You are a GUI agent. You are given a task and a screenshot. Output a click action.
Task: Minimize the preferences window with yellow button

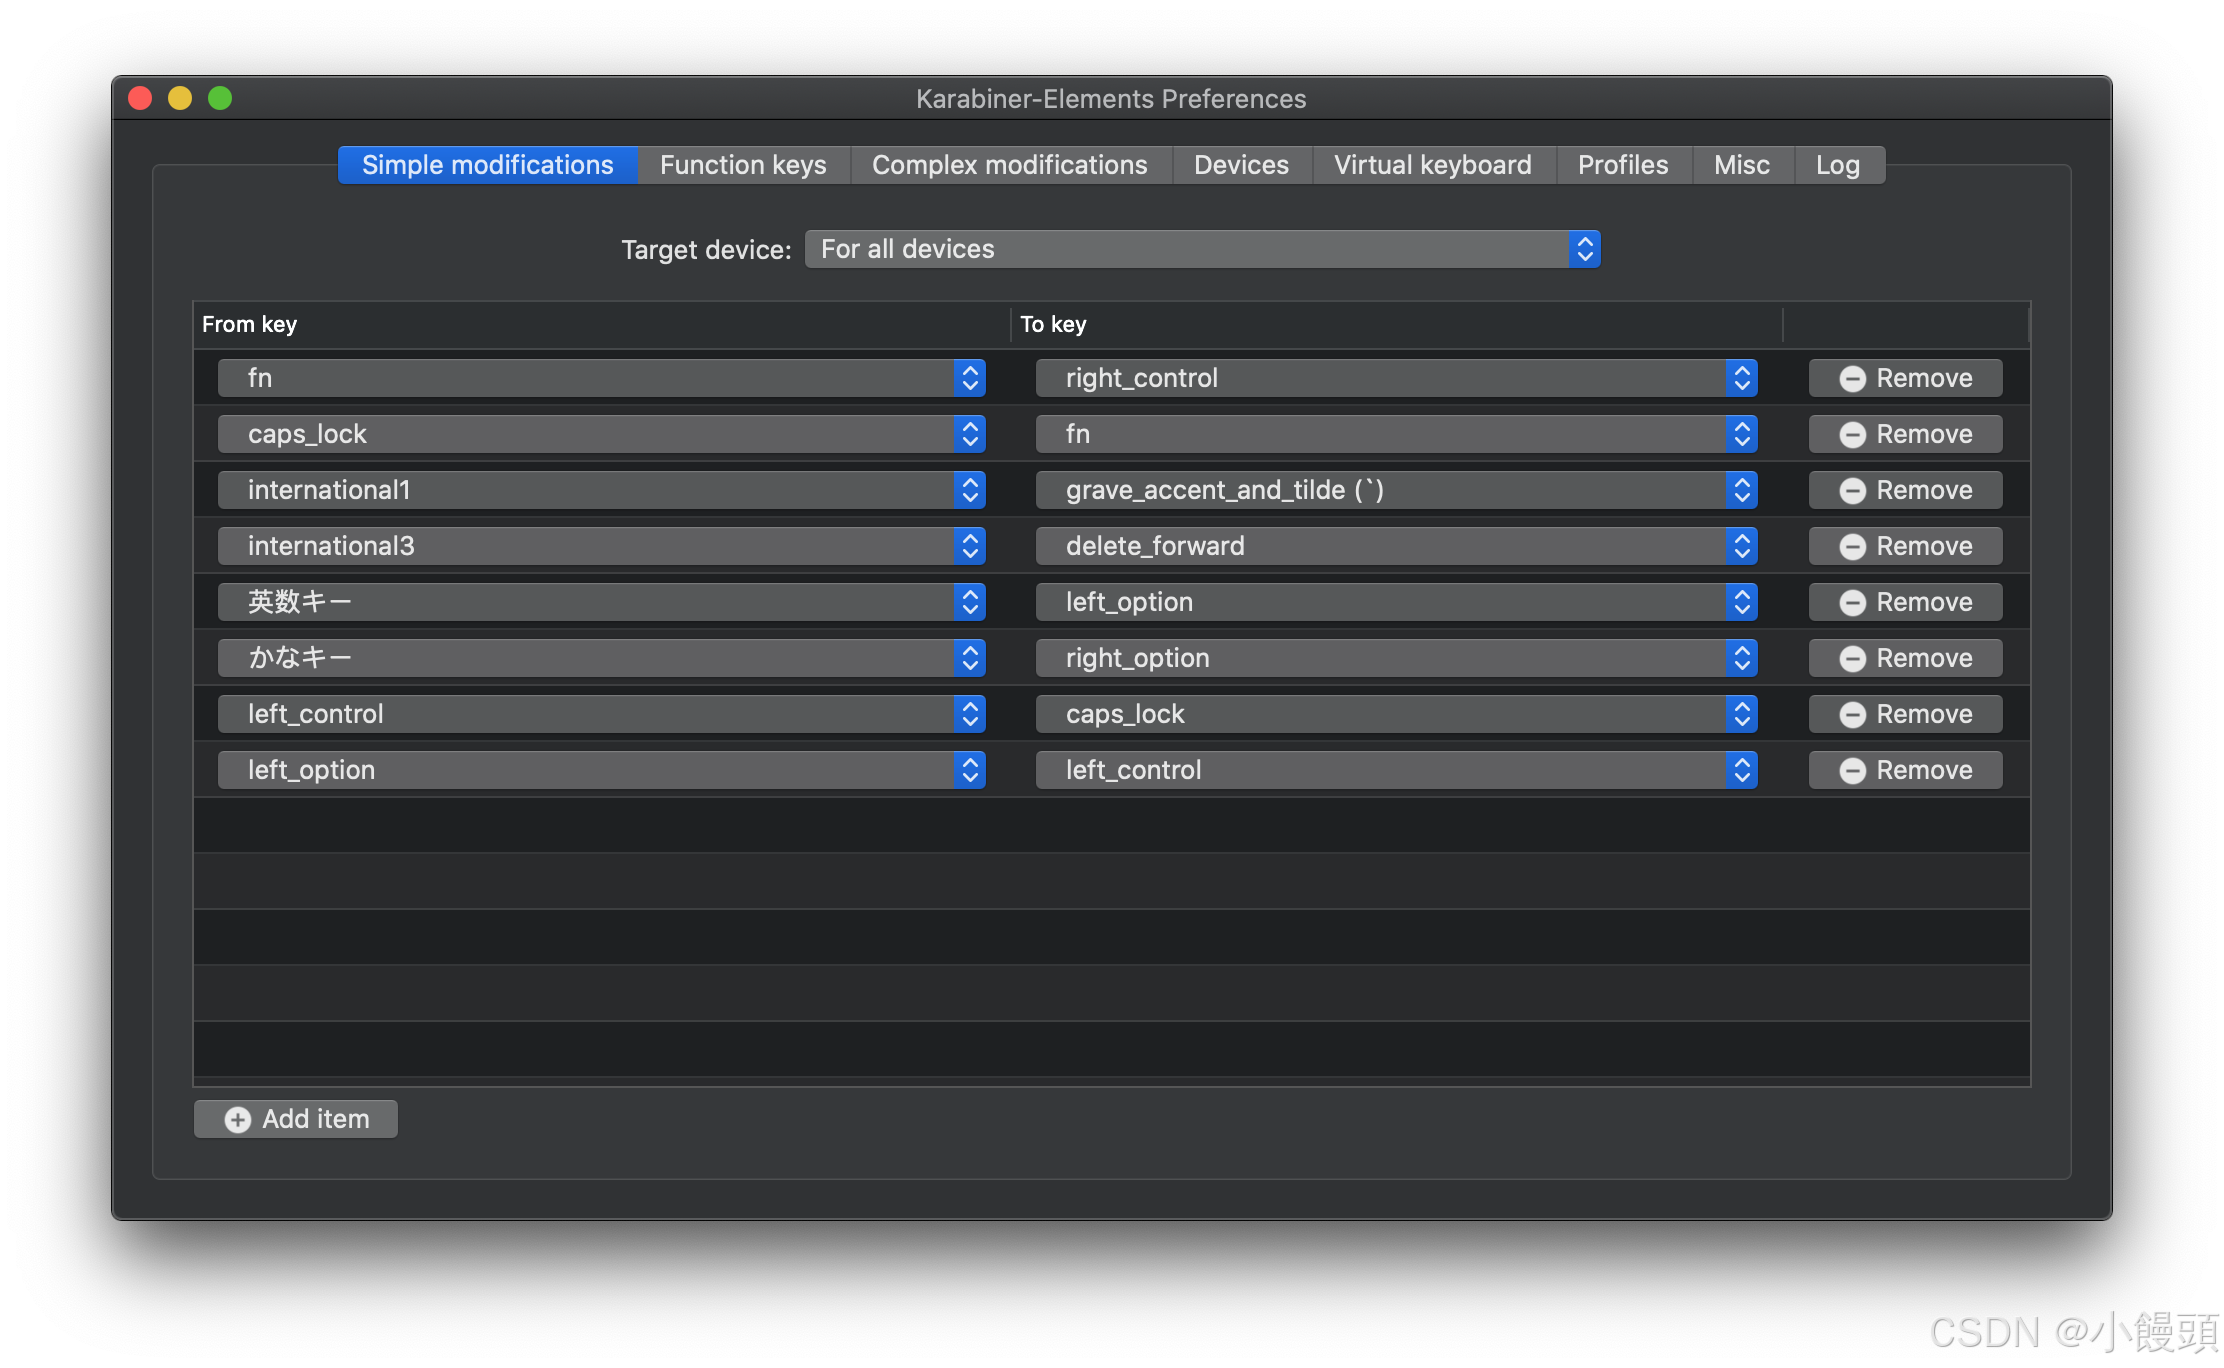(180, 98)
